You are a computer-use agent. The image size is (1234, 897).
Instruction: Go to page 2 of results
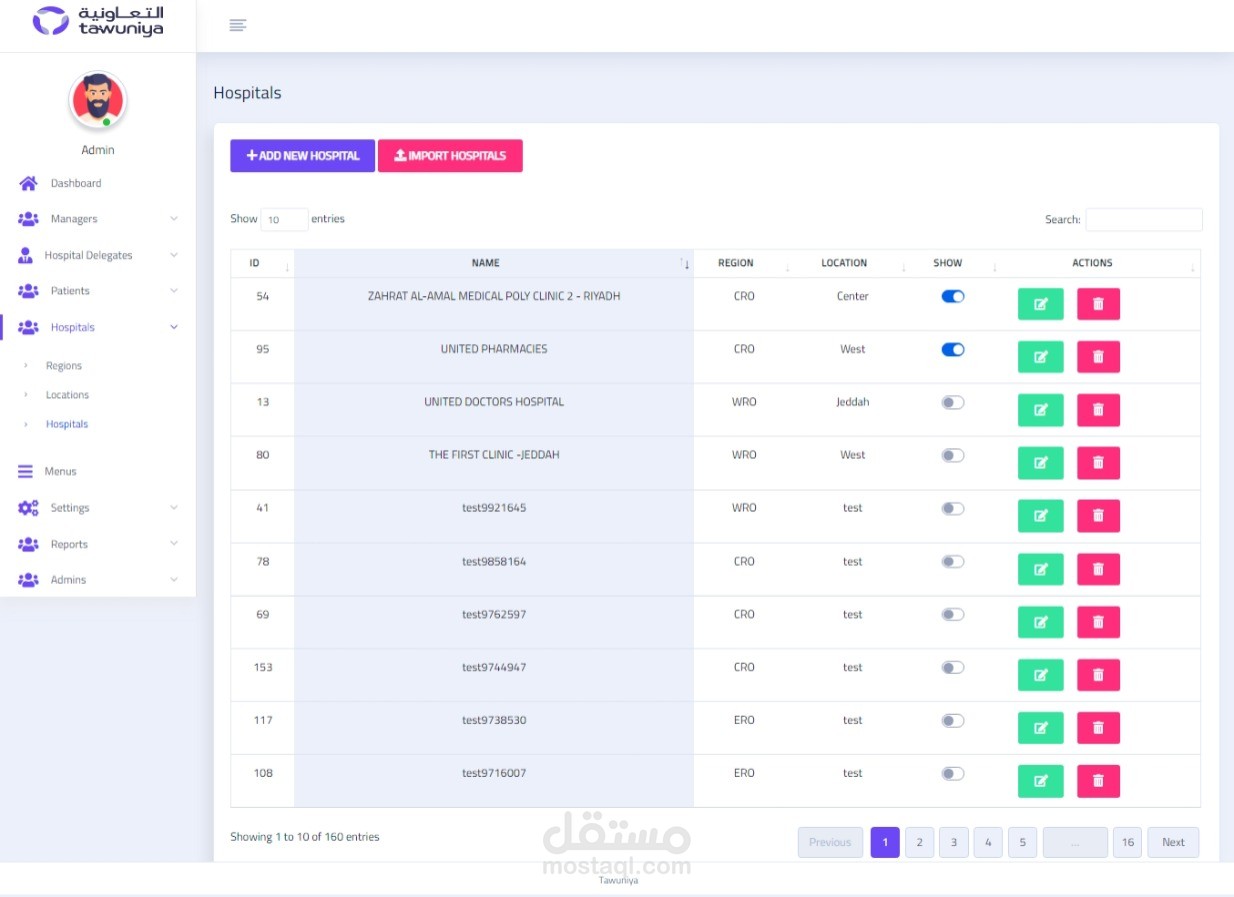point(919,842)
